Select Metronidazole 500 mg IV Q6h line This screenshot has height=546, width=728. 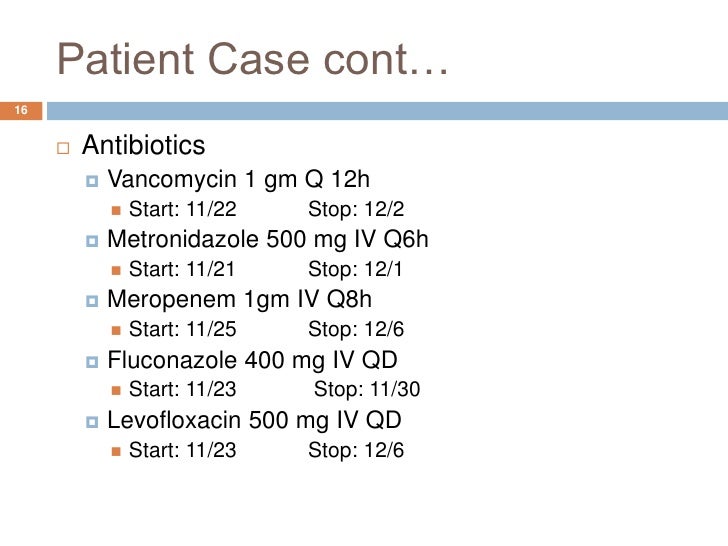pyautogui.click(x=268, y=240)
